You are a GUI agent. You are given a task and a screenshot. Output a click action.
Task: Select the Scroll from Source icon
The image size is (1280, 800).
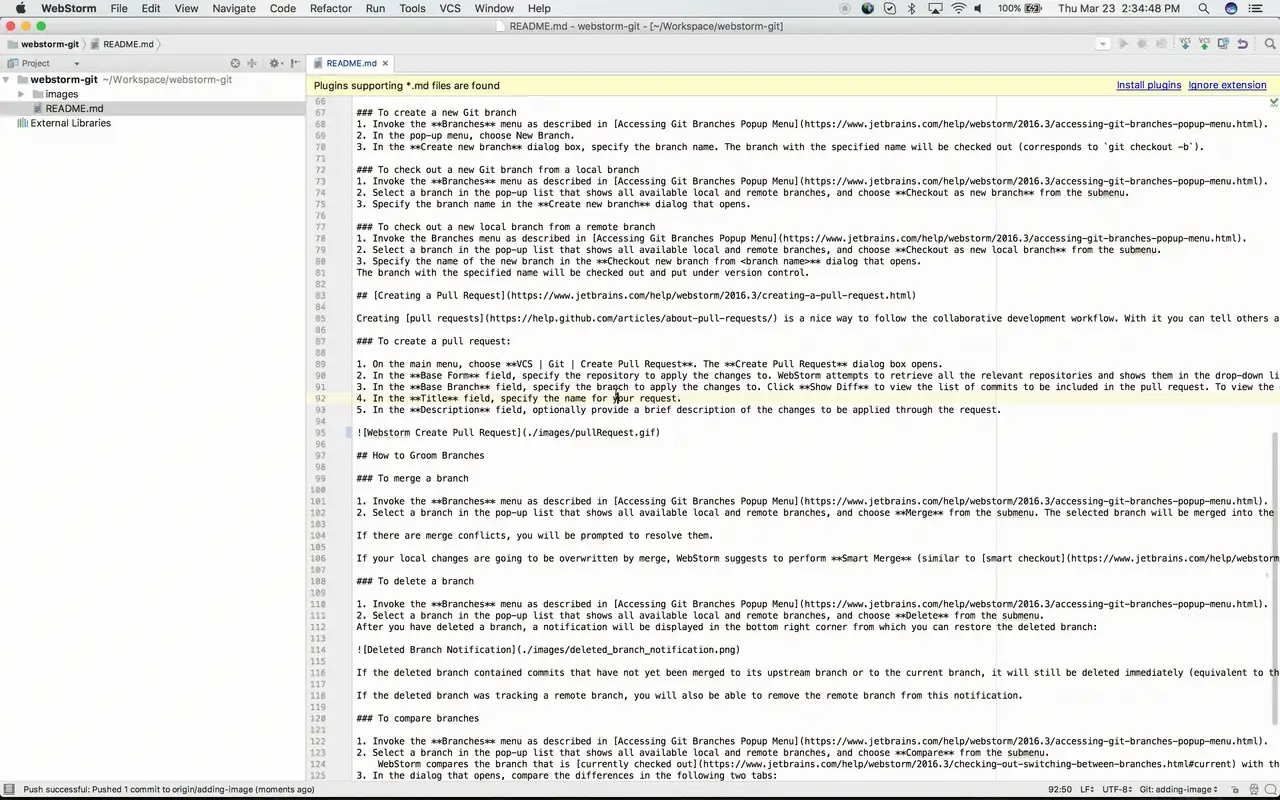tap(235, 62)
